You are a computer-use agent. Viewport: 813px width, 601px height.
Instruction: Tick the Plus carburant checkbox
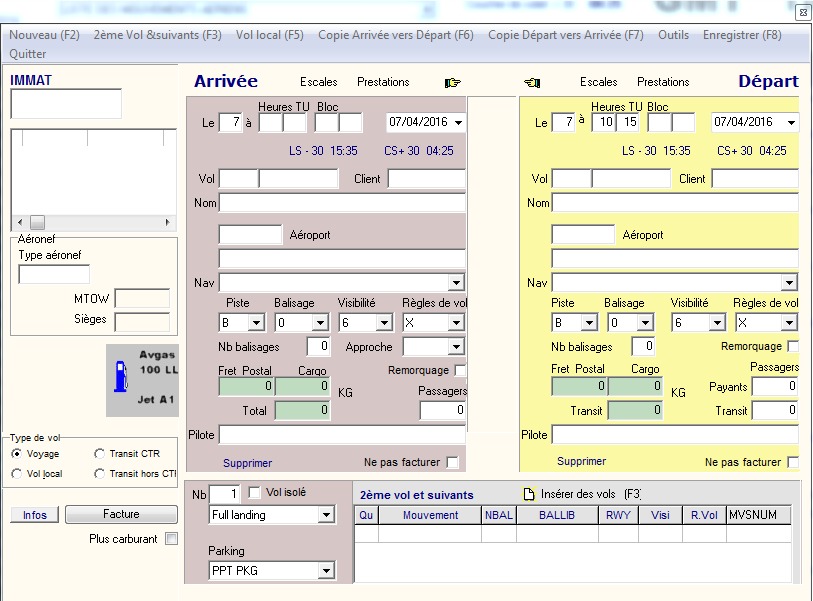coord(171,539)
